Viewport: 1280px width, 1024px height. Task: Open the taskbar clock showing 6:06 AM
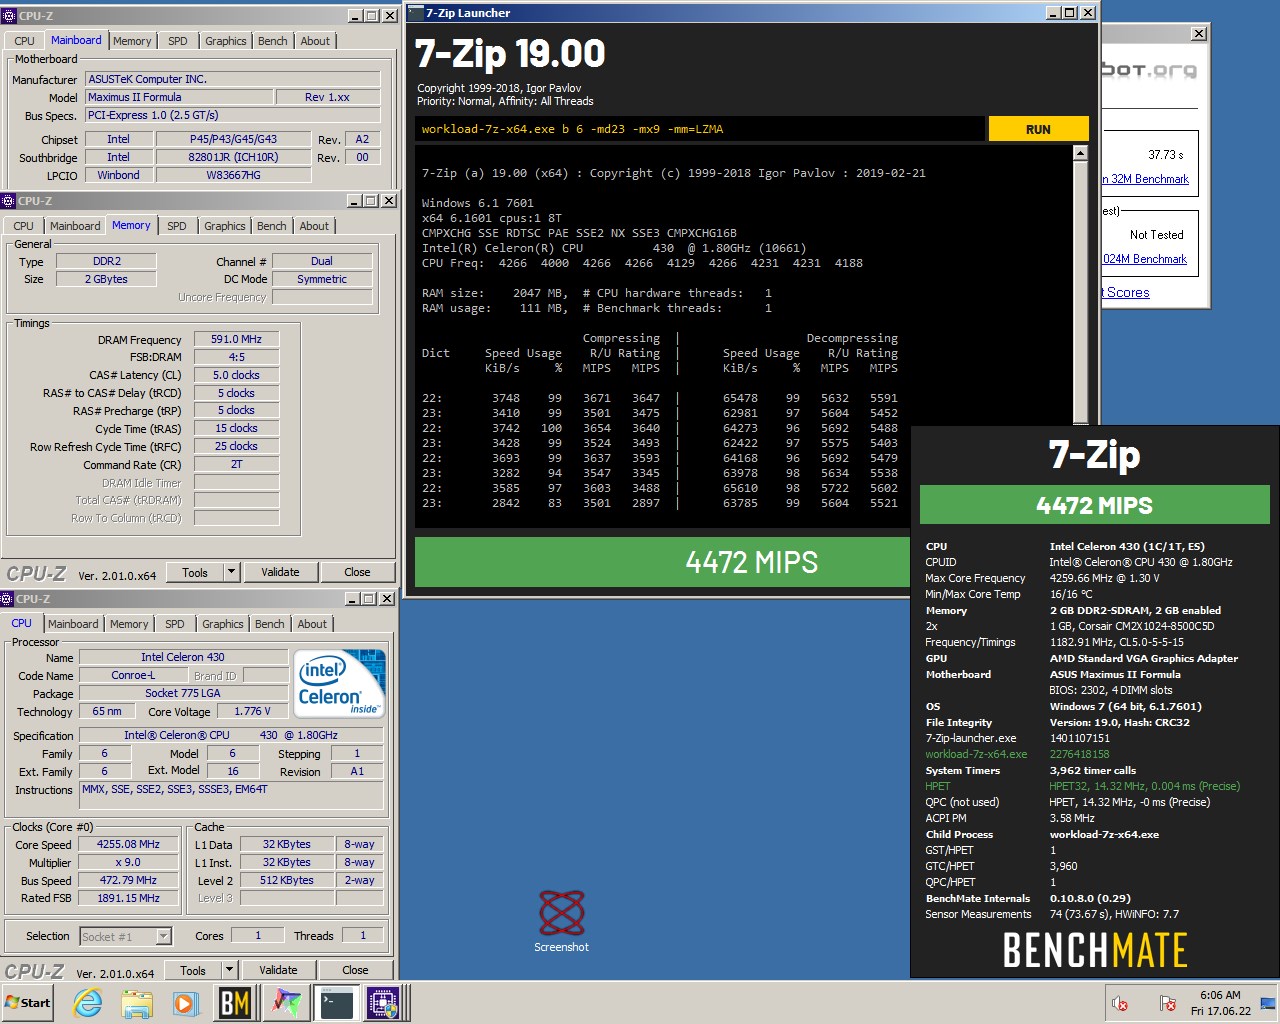pos(1220,1003)
